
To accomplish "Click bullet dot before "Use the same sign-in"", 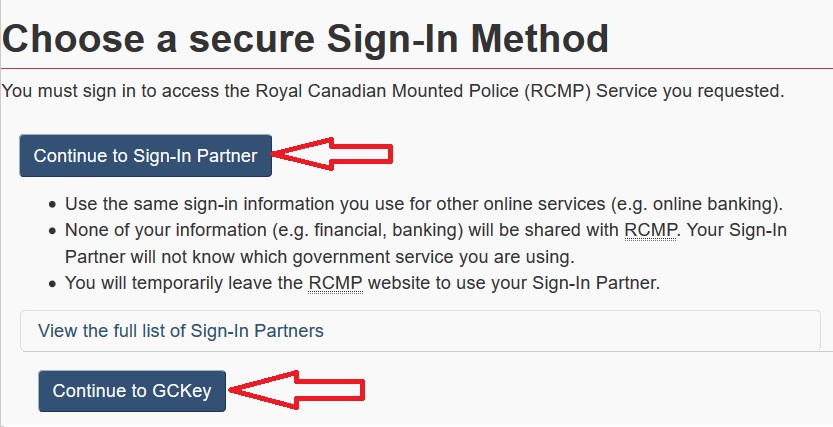I will tap(53, 204).
